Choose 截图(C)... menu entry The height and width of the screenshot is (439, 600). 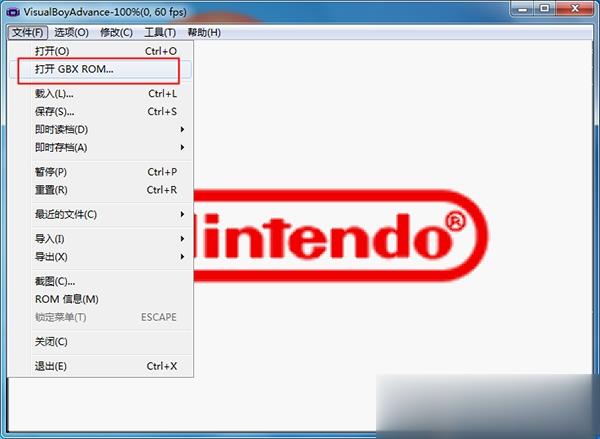pos(100,281)
